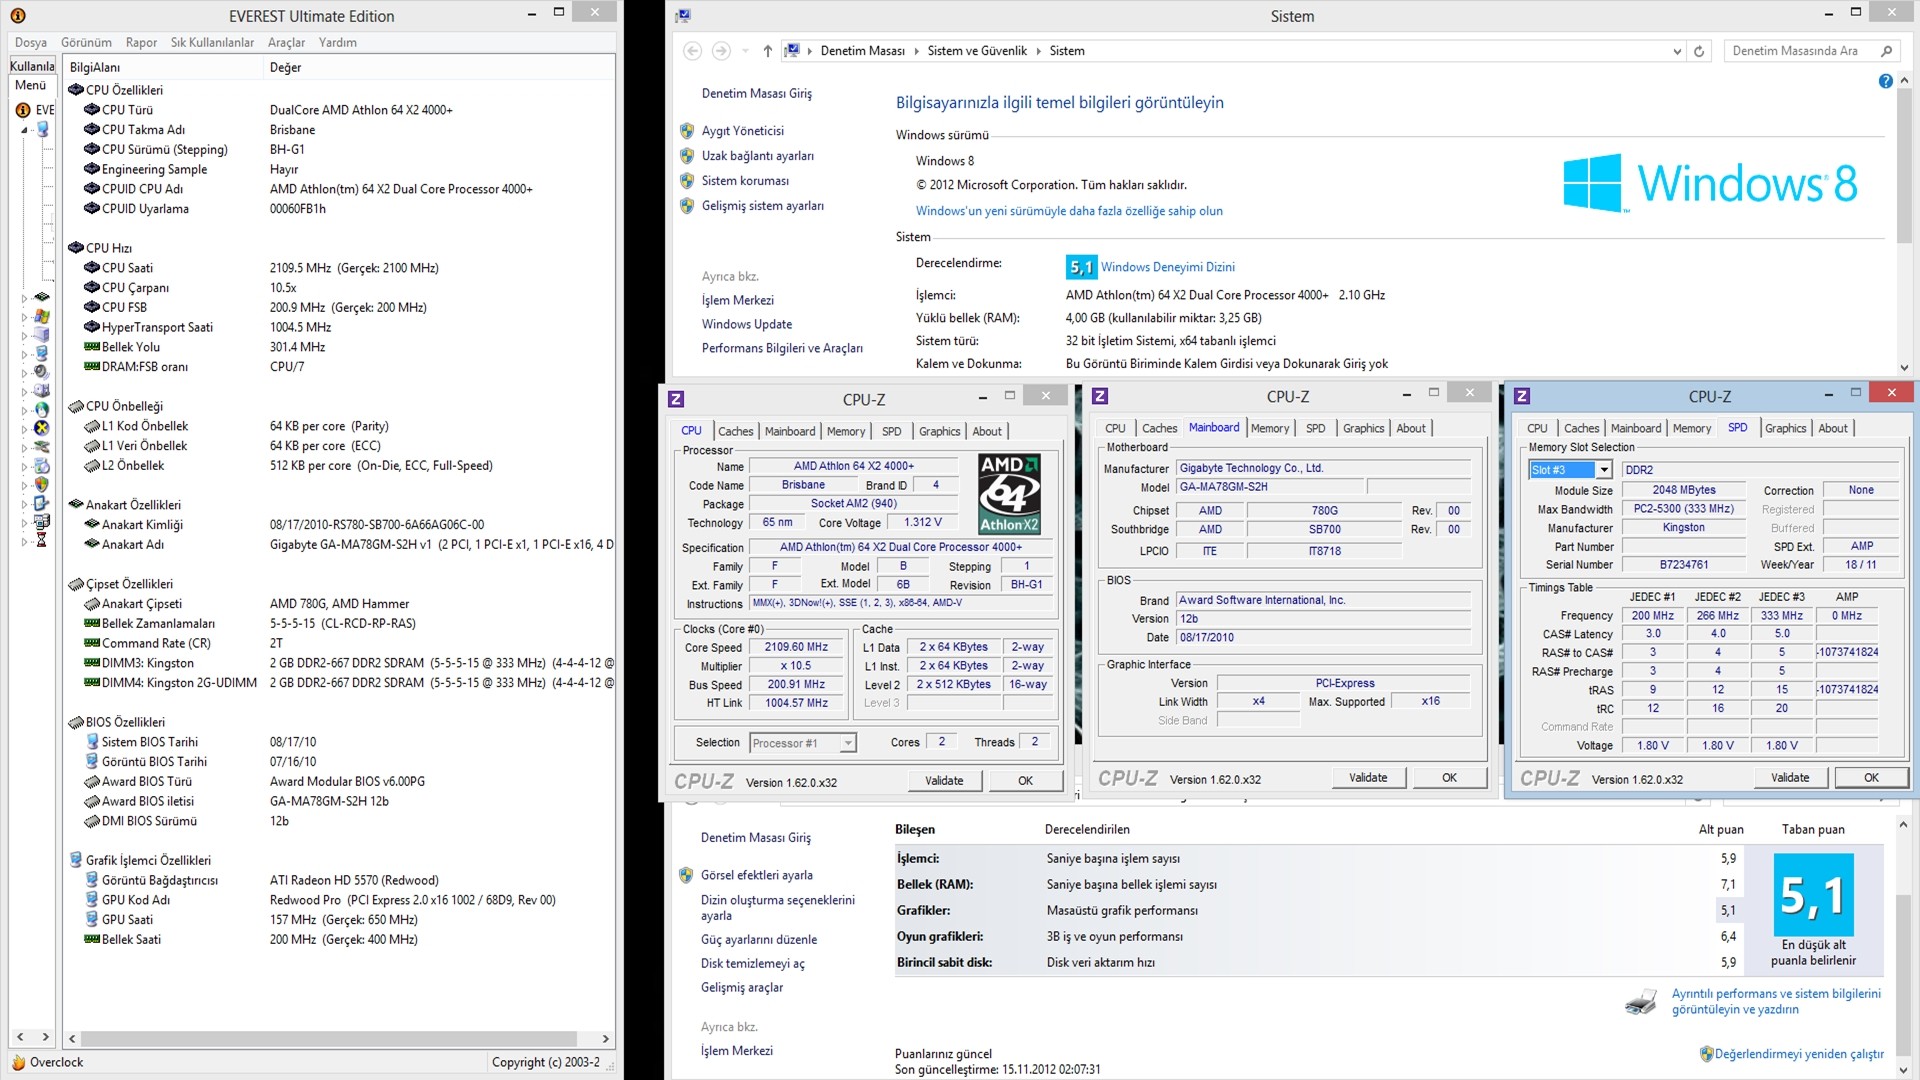Click the search magnifier in Denetim Masası search
Screen dimensions: 1920x1080
pos(1886,51)
